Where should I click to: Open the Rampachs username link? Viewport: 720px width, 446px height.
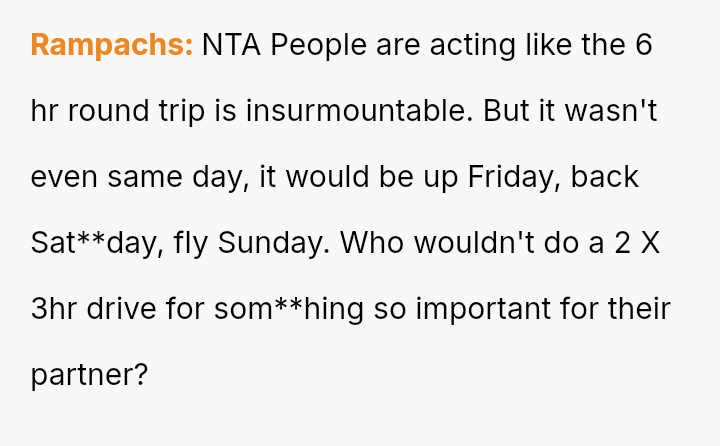pyautogui.click(x=111, y=45)
